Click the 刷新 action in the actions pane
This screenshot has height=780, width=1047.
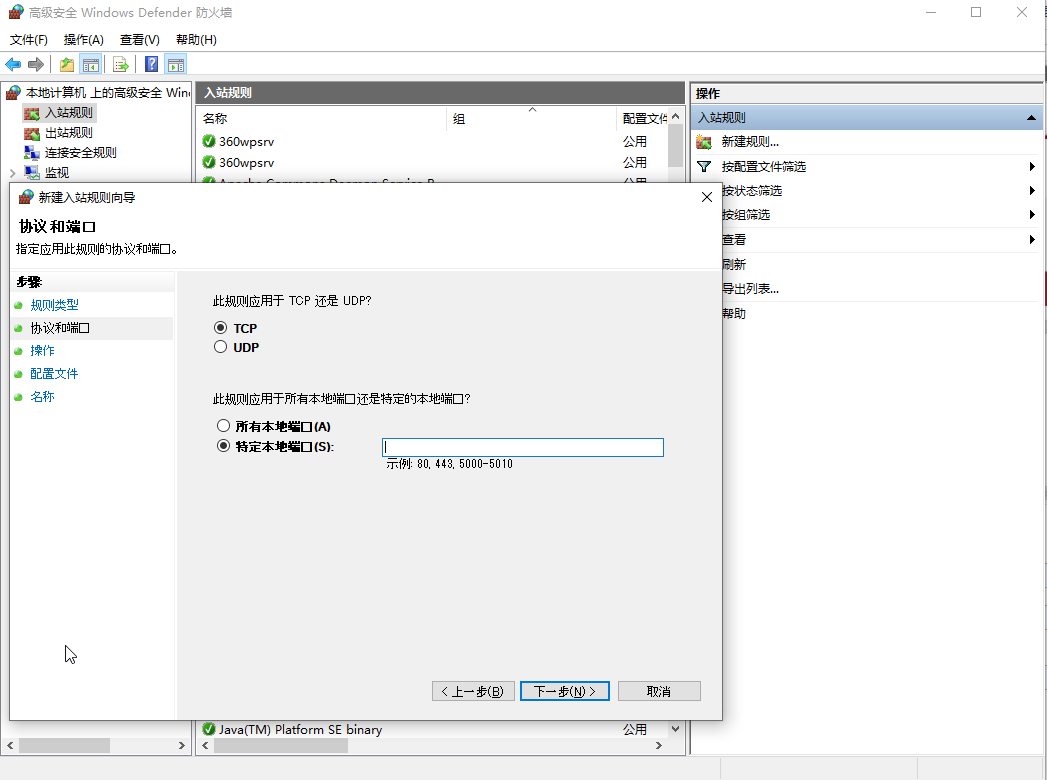pyautogui.click(x=733, y=264)
